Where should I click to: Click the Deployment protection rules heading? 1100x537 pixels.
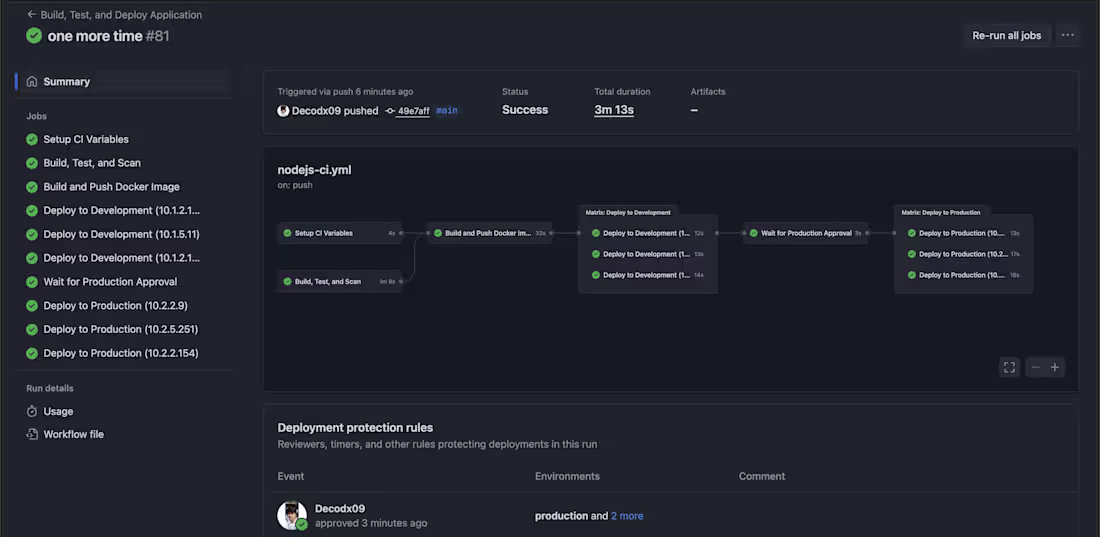(x=355, y=427)
